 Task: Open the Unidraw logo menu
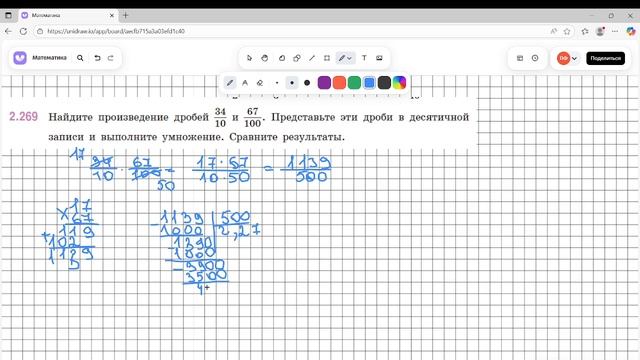(x=20, y=58)
